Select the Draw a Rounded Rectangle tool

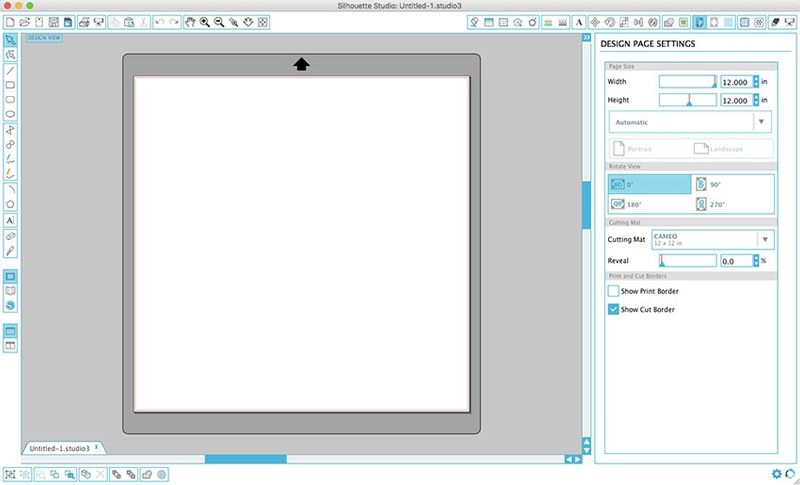10,99
